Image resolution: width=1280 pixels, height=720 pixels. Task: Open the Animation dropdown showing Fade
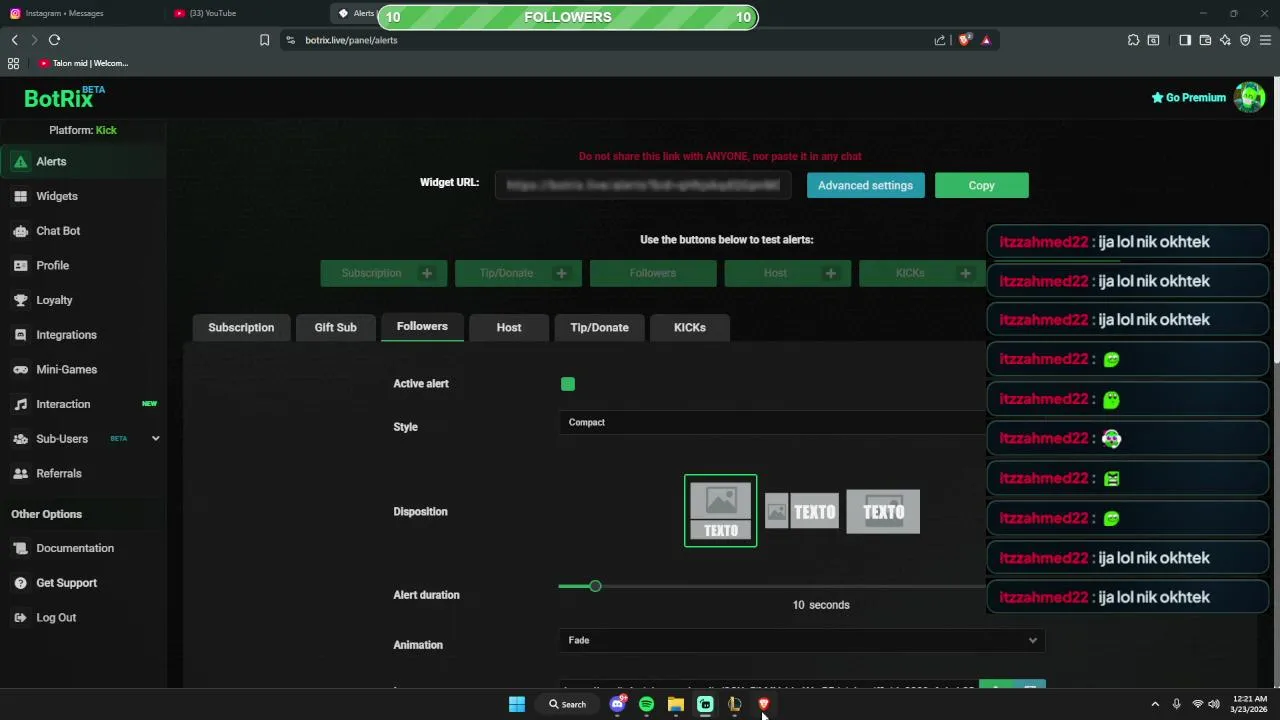[801, 640]
